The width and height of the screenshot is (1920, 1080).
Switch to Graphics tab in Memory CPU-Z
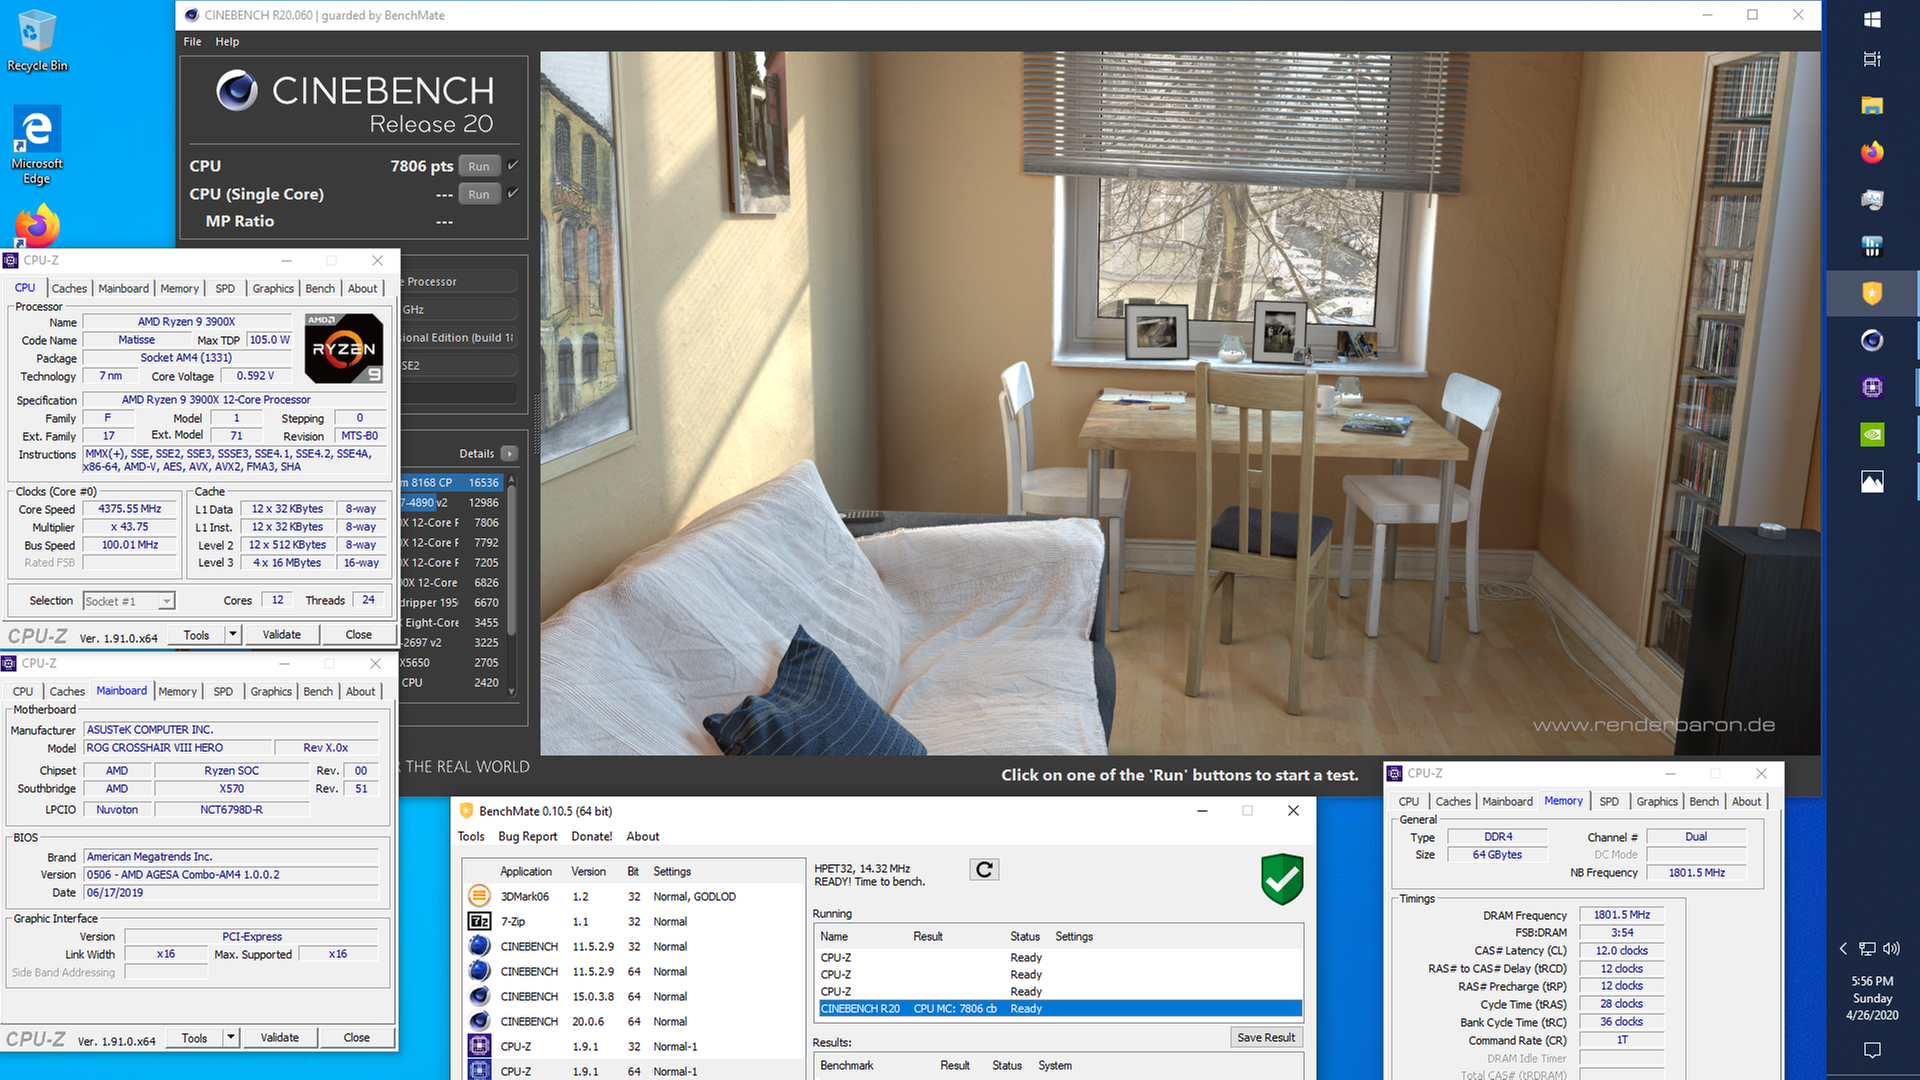click(x=1657, y=801)
